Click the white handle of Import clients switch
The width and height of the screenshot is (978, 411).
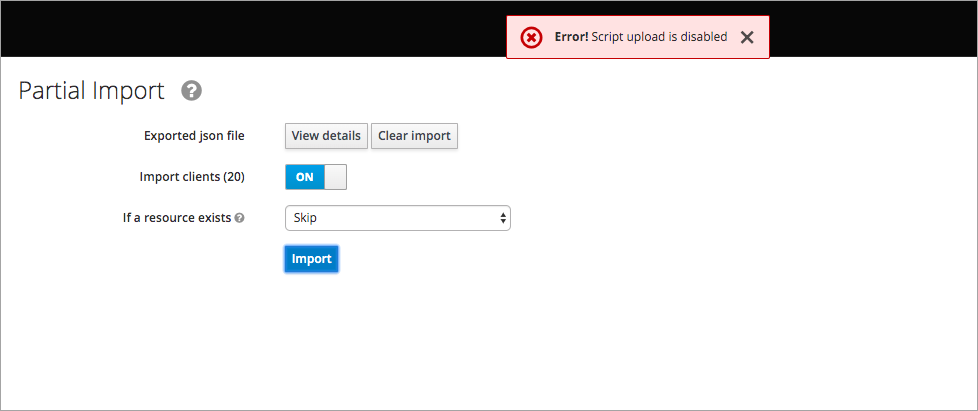click(x=336, y=177)
